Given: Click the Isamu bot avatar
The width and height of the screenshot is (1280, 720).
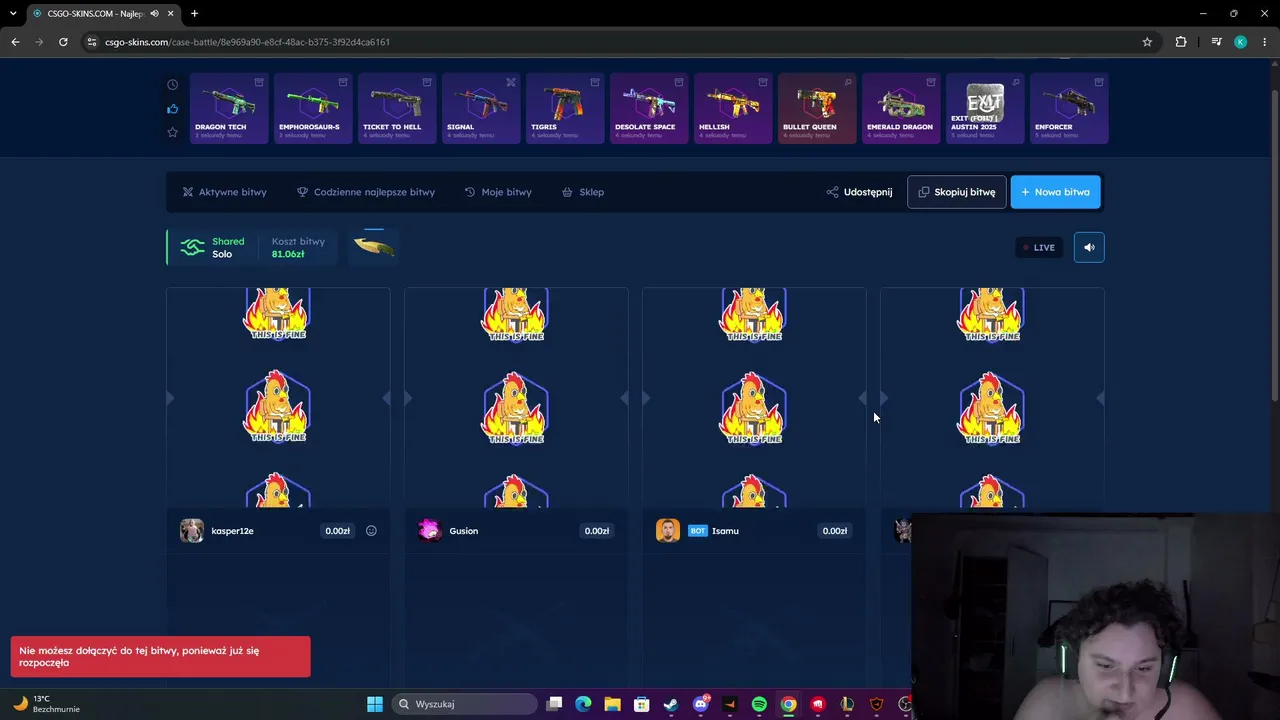Looking at the screenshot, I should click(668, 531).
